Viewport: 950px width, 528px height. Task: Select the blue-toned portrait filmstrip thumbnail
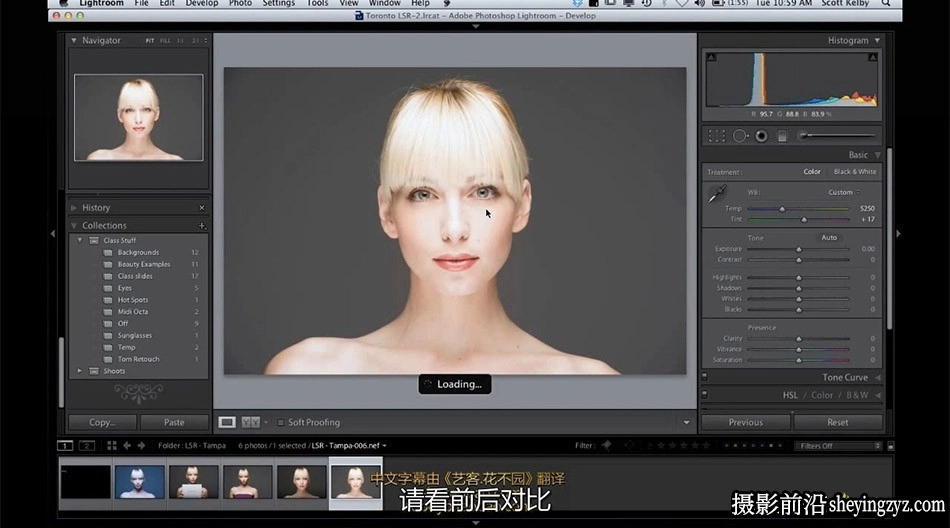(139, 482)
